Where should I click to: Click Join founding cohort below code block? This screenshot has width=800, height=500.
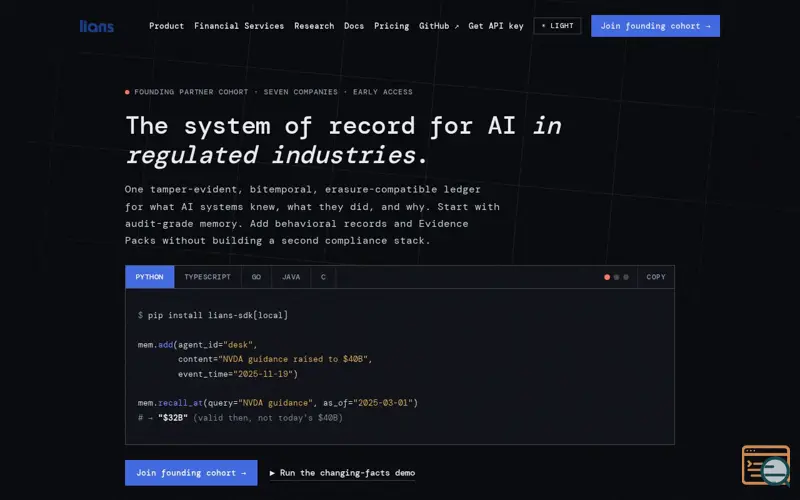tap(191, 473)
